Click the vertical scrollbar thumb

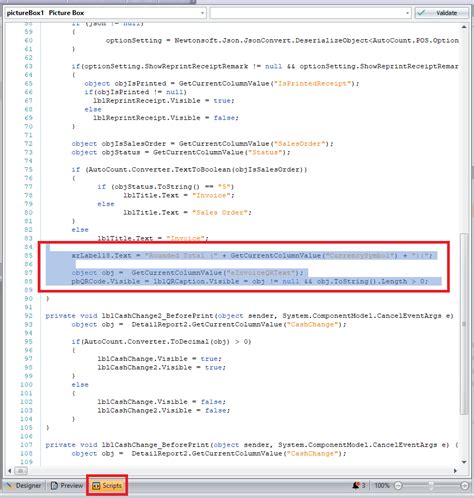click(x=464, y=323)
